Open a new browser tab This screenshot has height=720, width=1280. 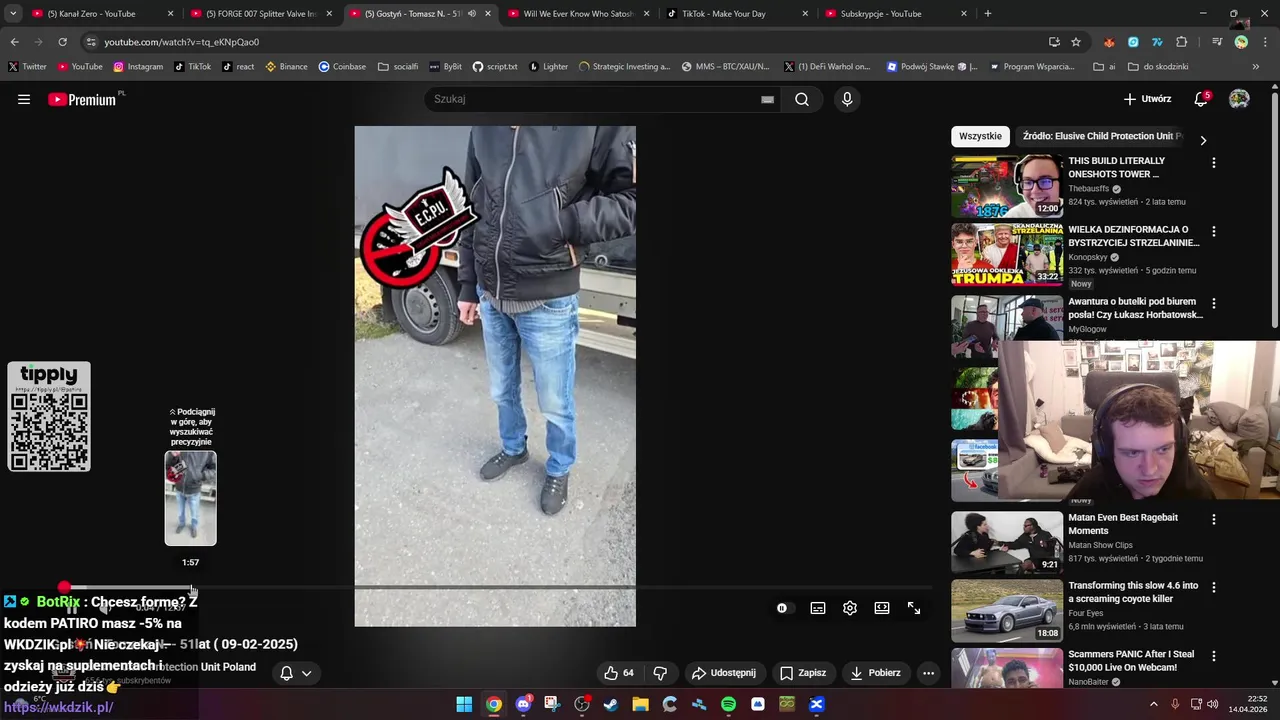(x=988, y=14)
